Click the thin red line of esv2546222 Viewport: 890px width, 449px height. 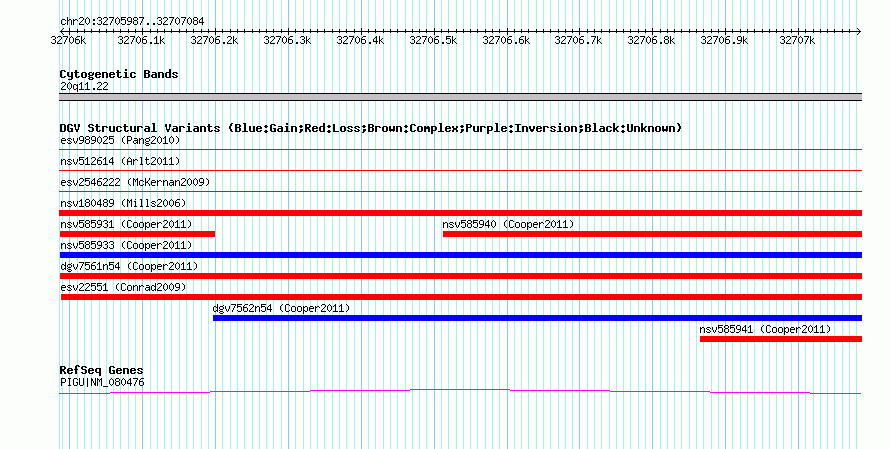click(461, 191)
